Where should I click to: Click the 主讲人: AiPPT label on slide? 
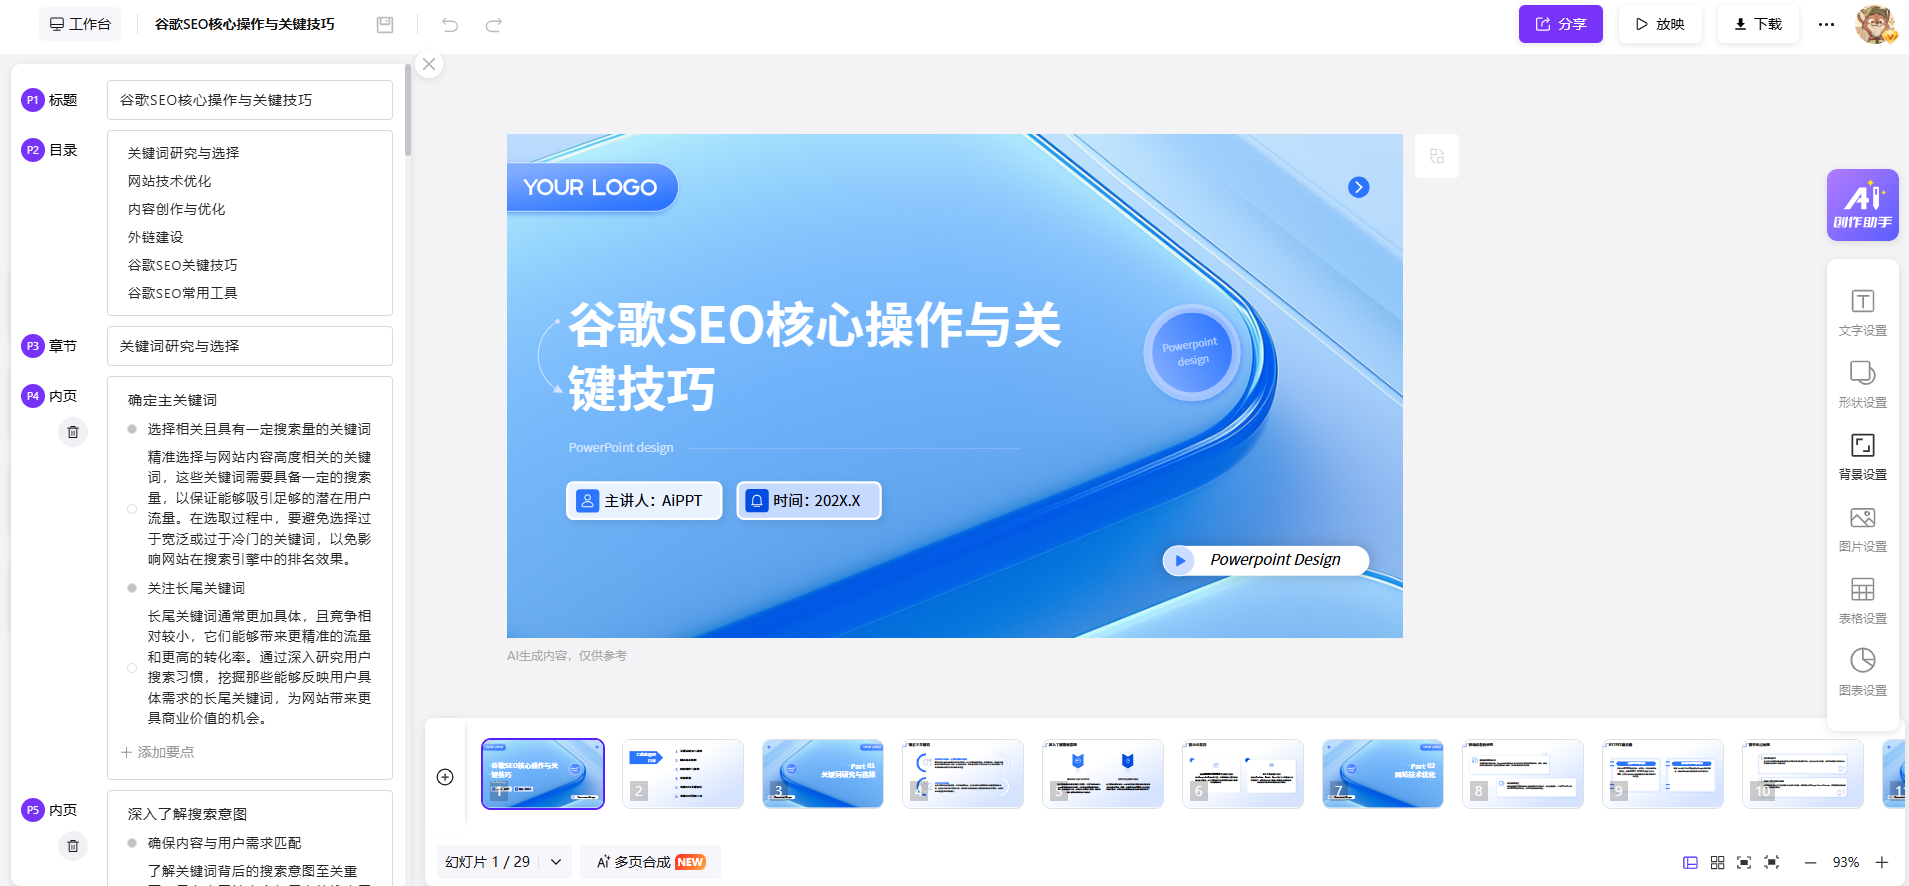click(x=644, y=500)
